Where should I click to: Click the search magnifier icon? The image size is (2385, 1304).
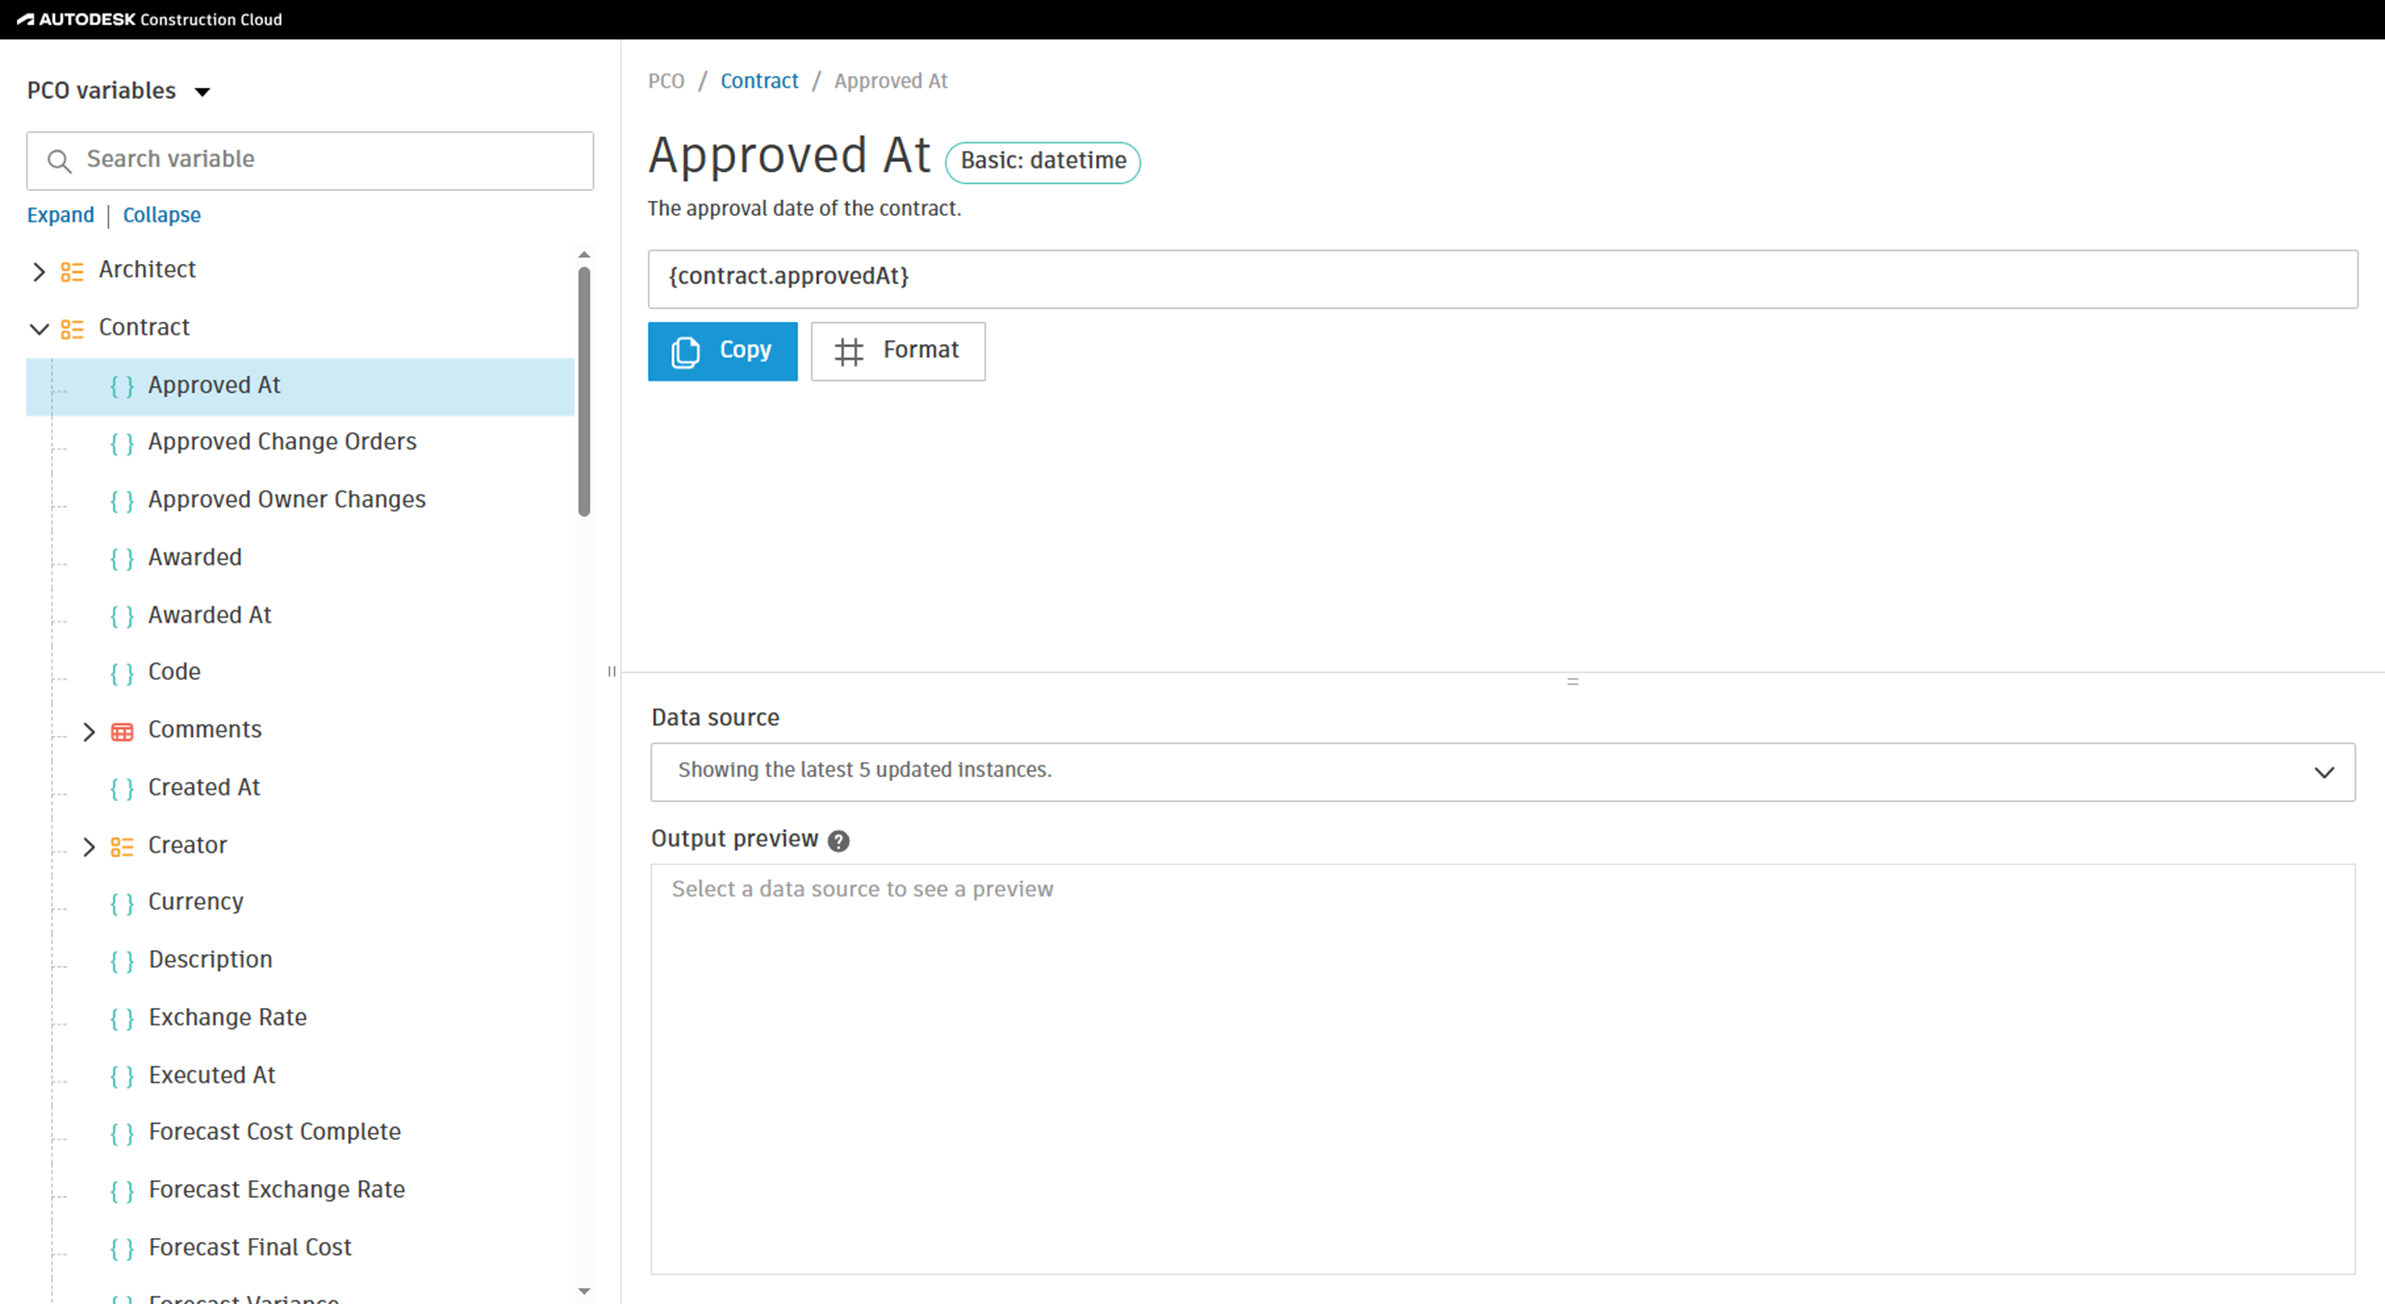(59, 161)
